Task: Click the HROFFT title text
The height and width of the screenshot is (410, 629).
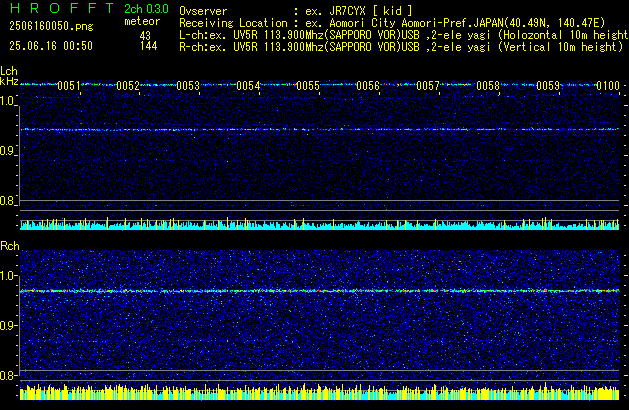Action: [62, 8]
